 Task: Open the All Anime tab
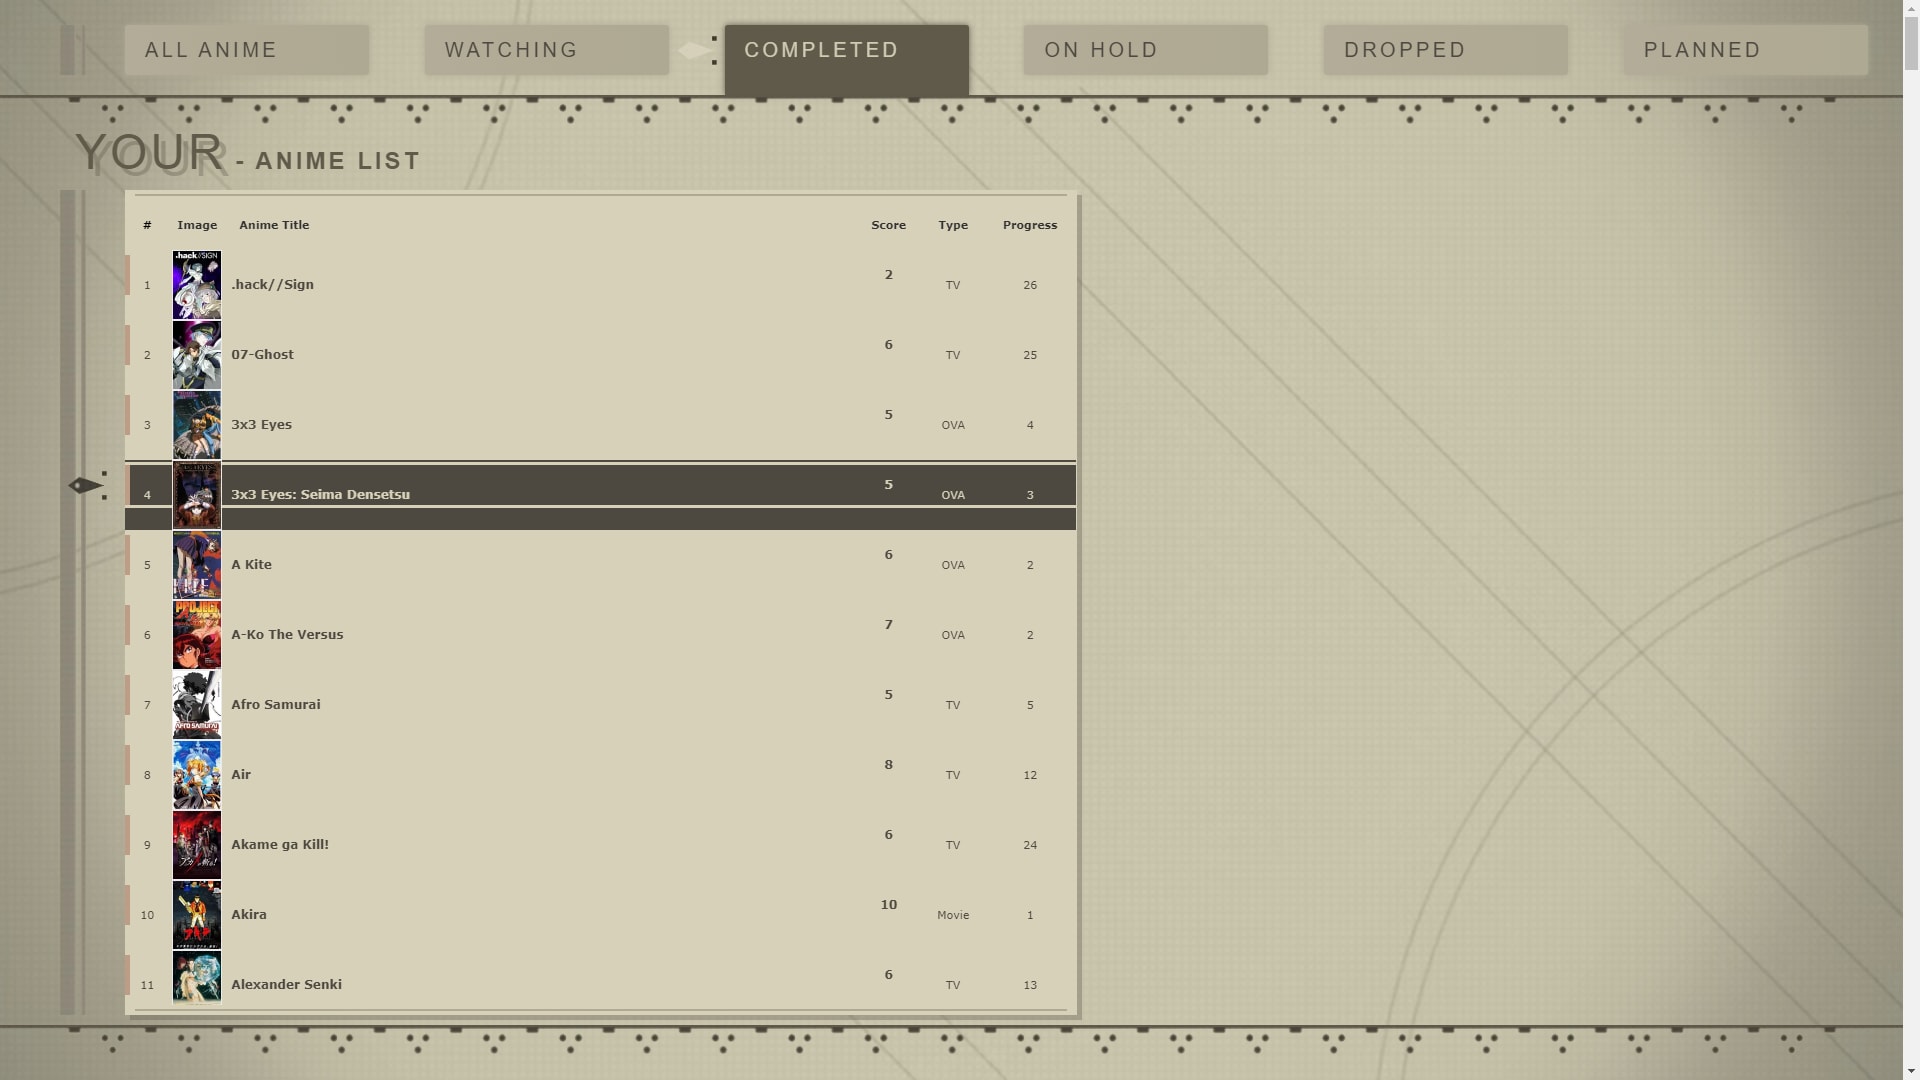click(x=247, y=50)
